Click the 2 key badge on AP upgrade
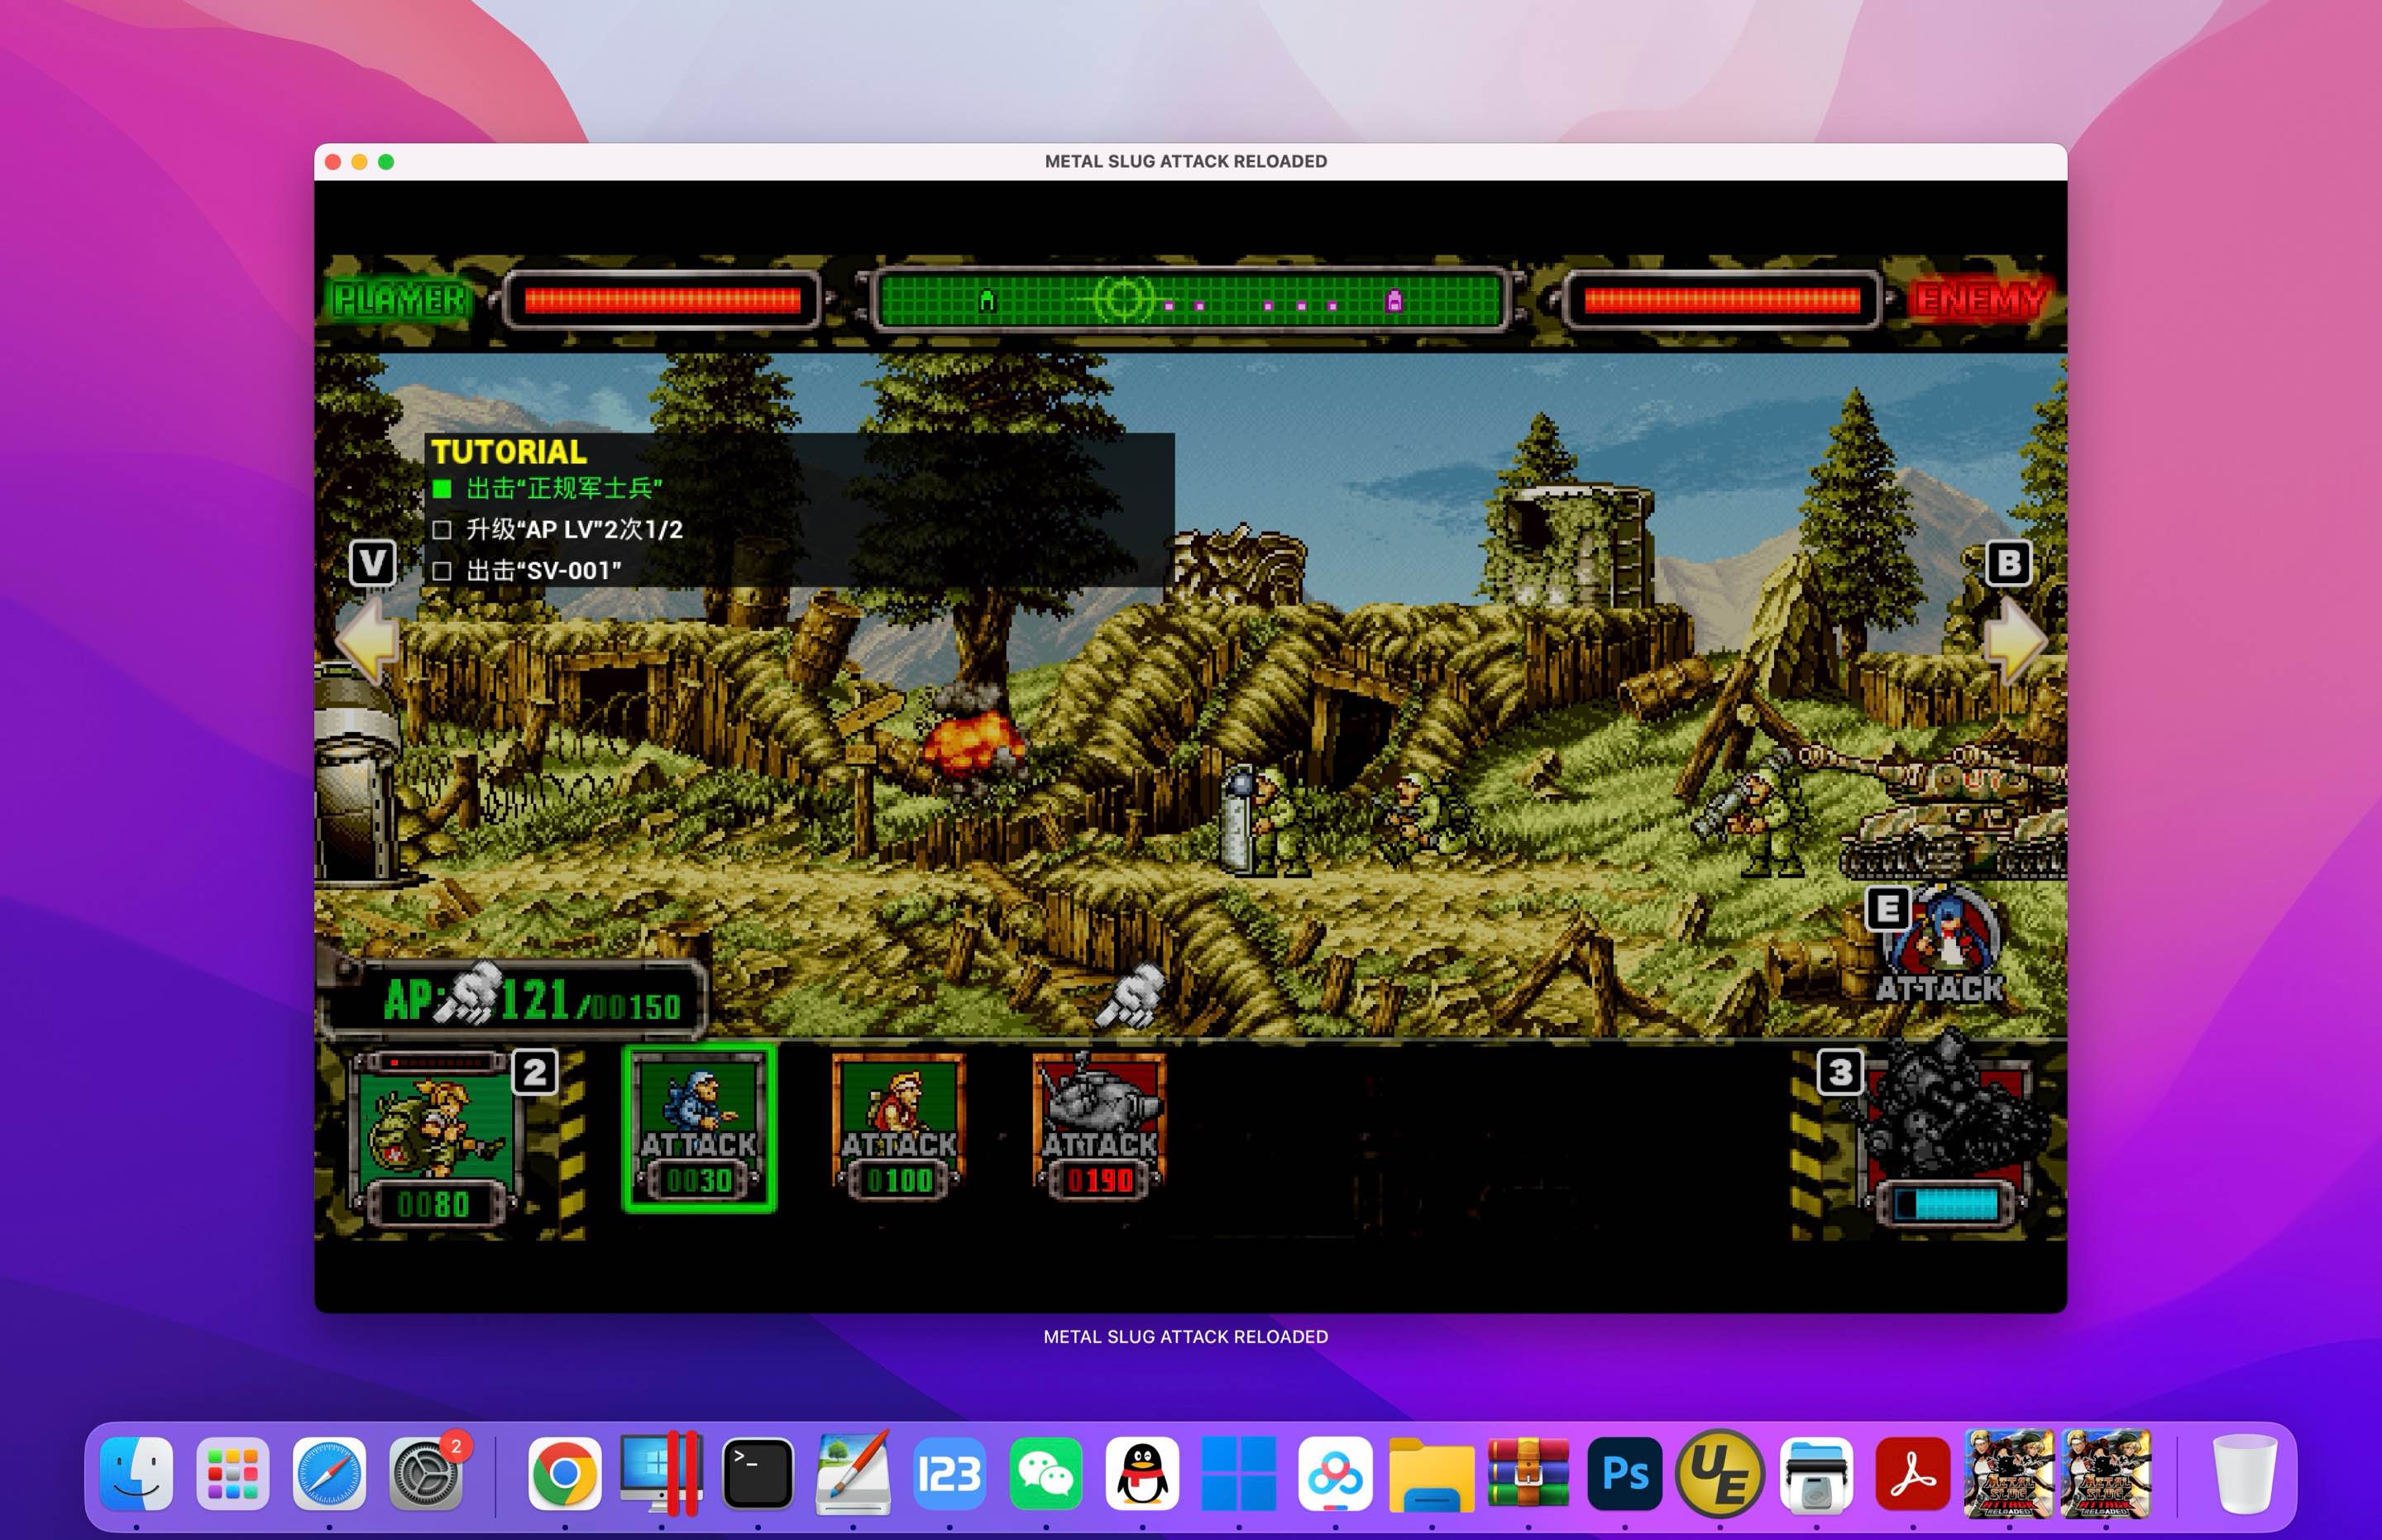Viewport: 2382px width, 1540px height. point(535,1072)
